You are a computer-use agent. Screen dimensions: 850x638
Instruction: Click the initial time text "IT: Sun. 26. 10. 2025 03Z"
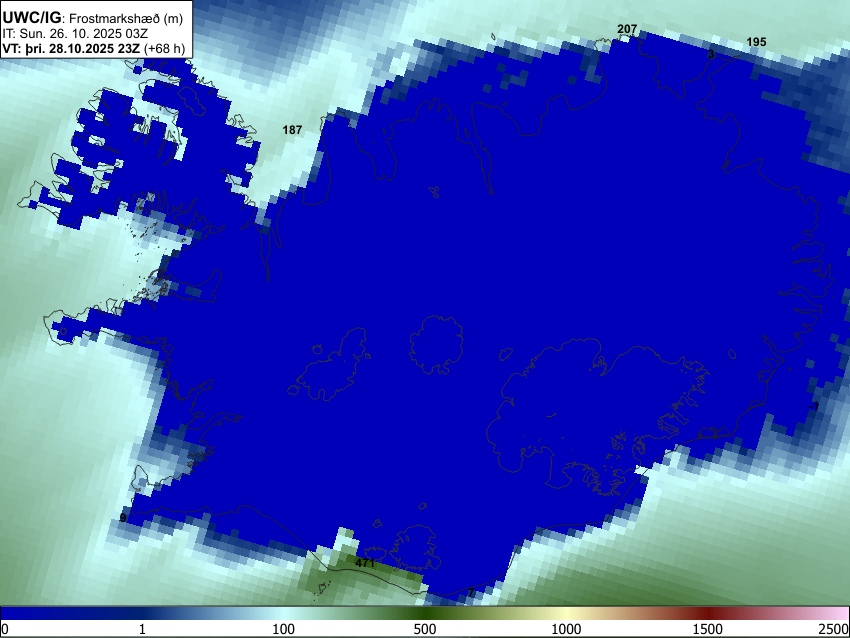coord(75,33)
